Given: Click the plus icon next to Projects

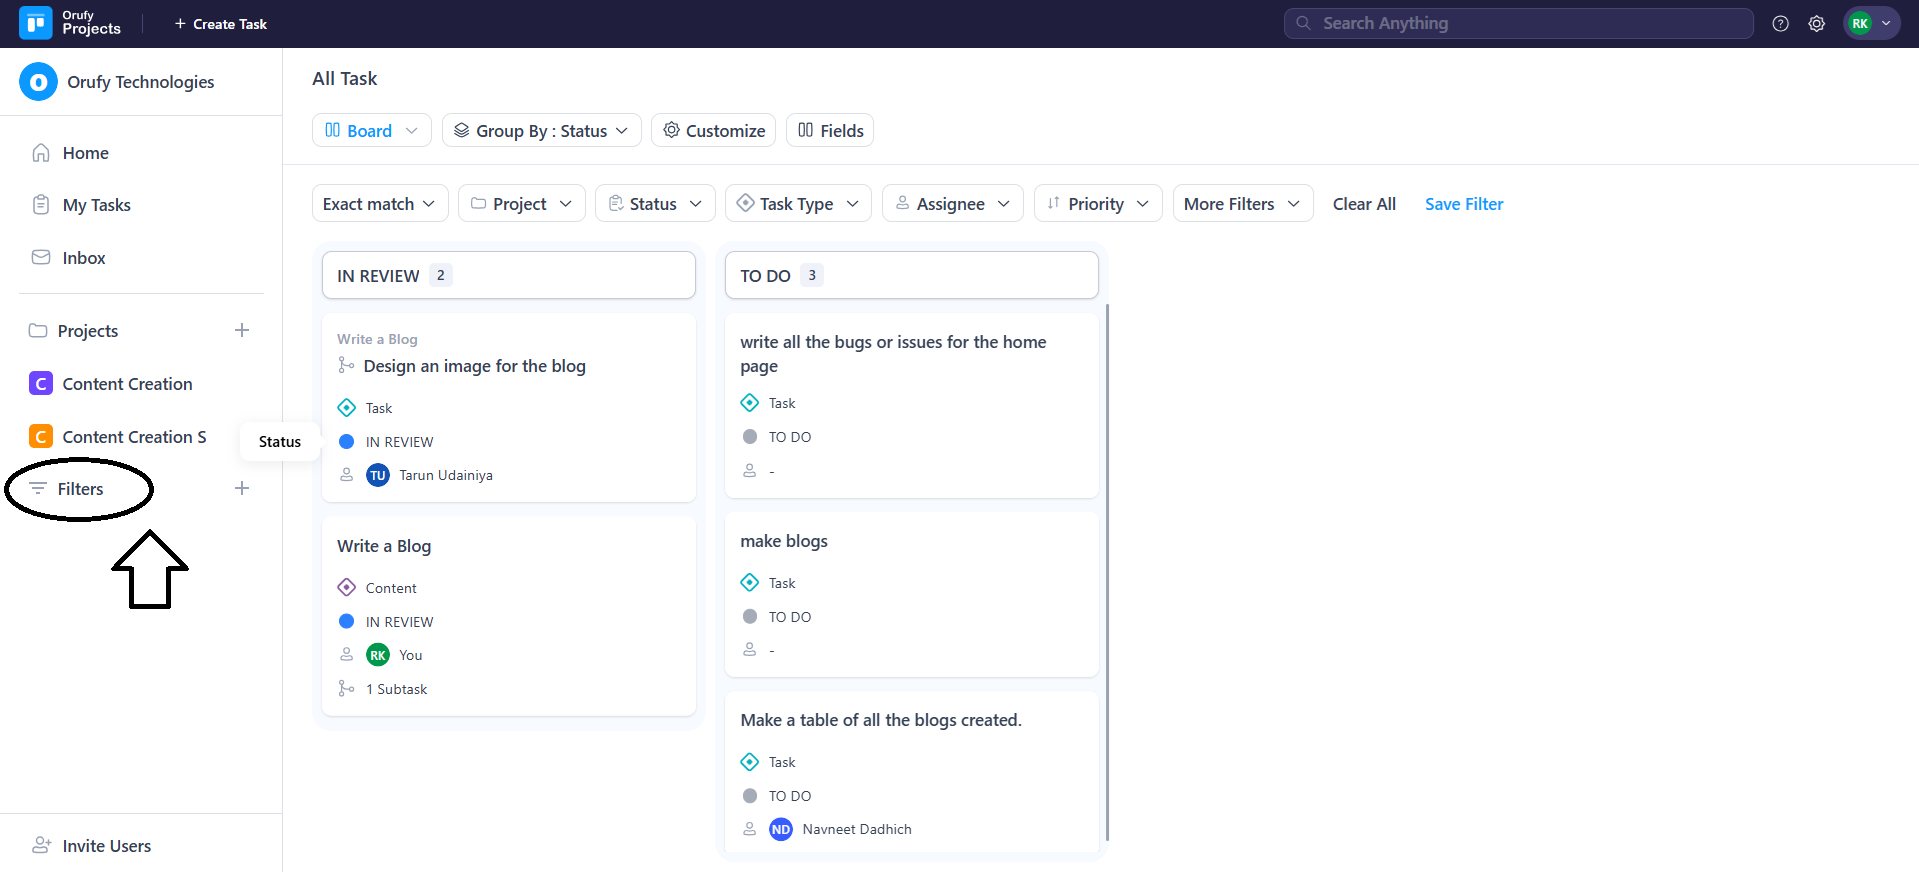Looking at the screenshot, I should 241,331.
